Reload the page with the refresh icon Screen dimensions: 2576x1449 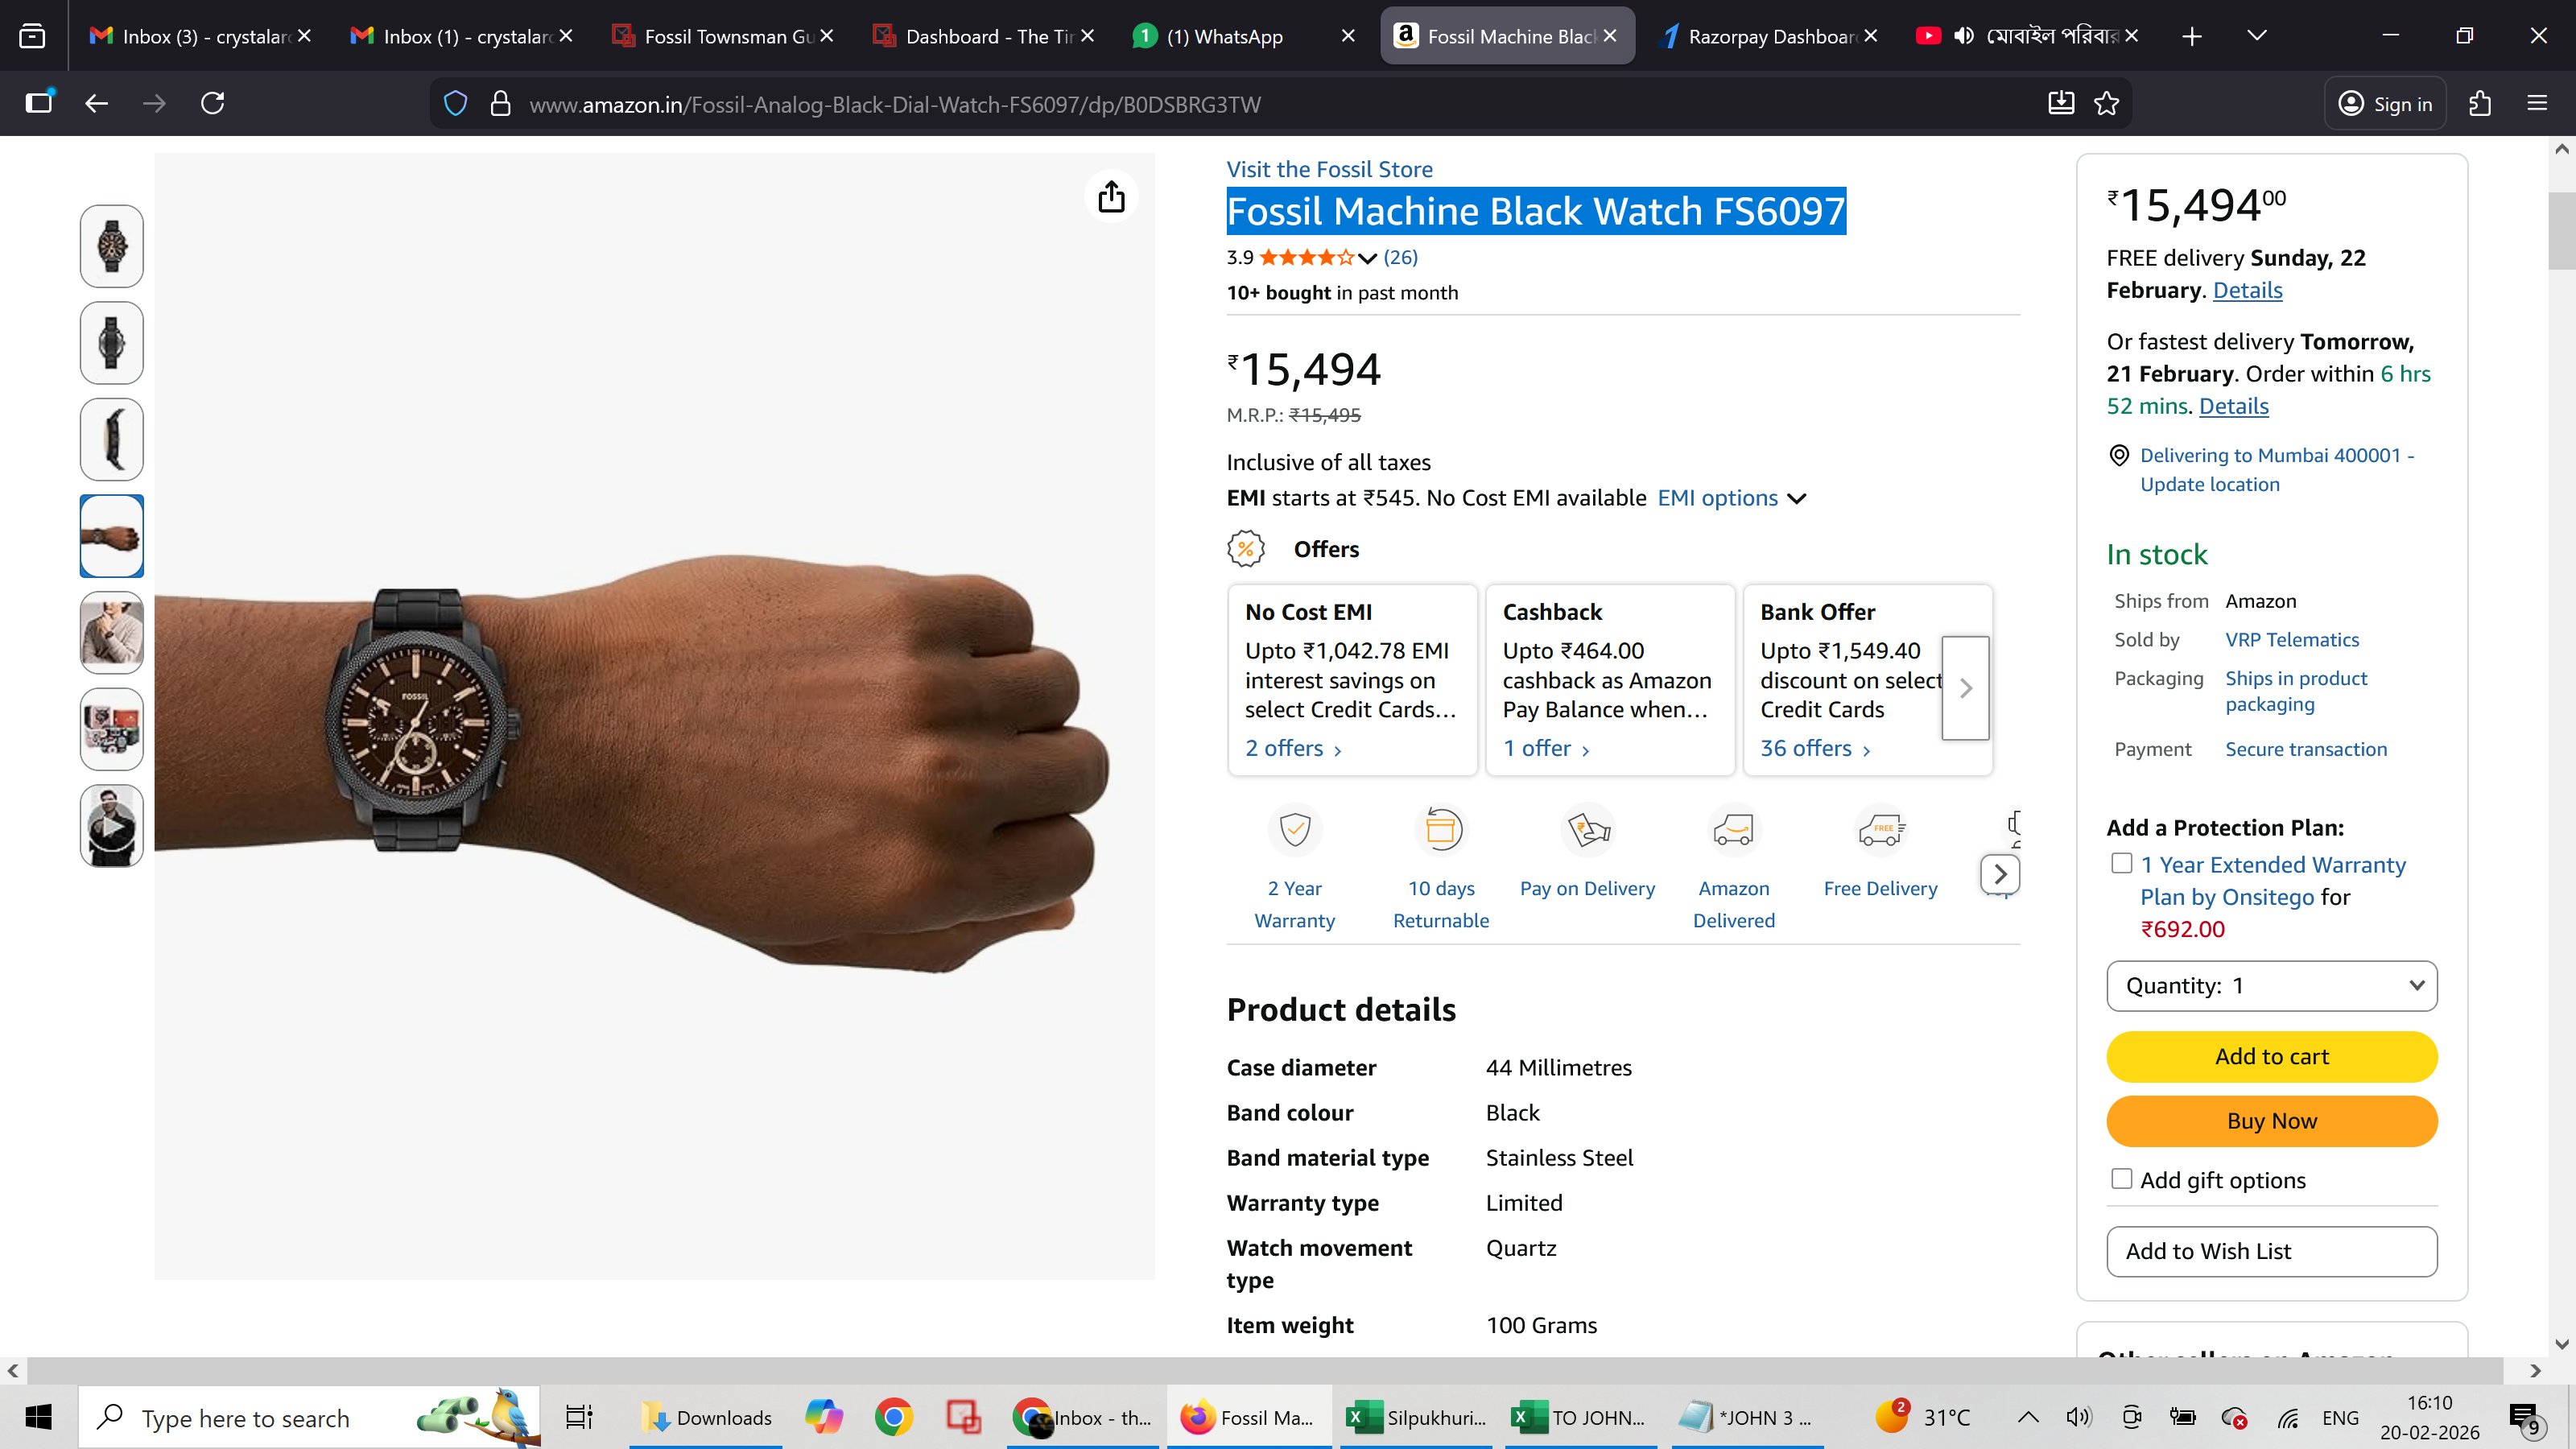pyautogui.click(x=212, y=103)
